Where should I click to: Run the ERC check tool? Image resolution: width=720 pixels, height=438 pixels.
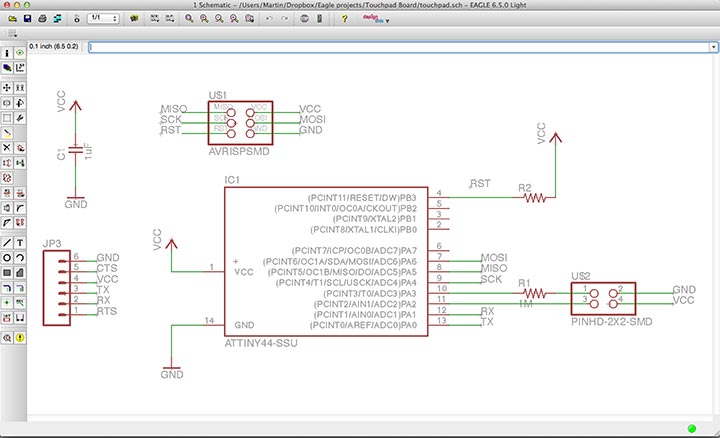click(x=7, y=338)
